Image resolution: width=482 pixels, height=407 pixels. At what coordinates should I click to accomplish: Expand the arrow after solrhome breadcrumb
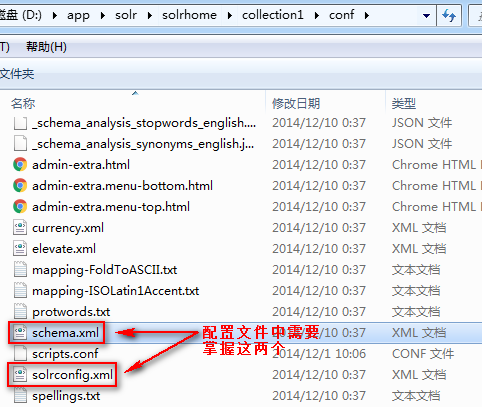(x=230, y=15)
